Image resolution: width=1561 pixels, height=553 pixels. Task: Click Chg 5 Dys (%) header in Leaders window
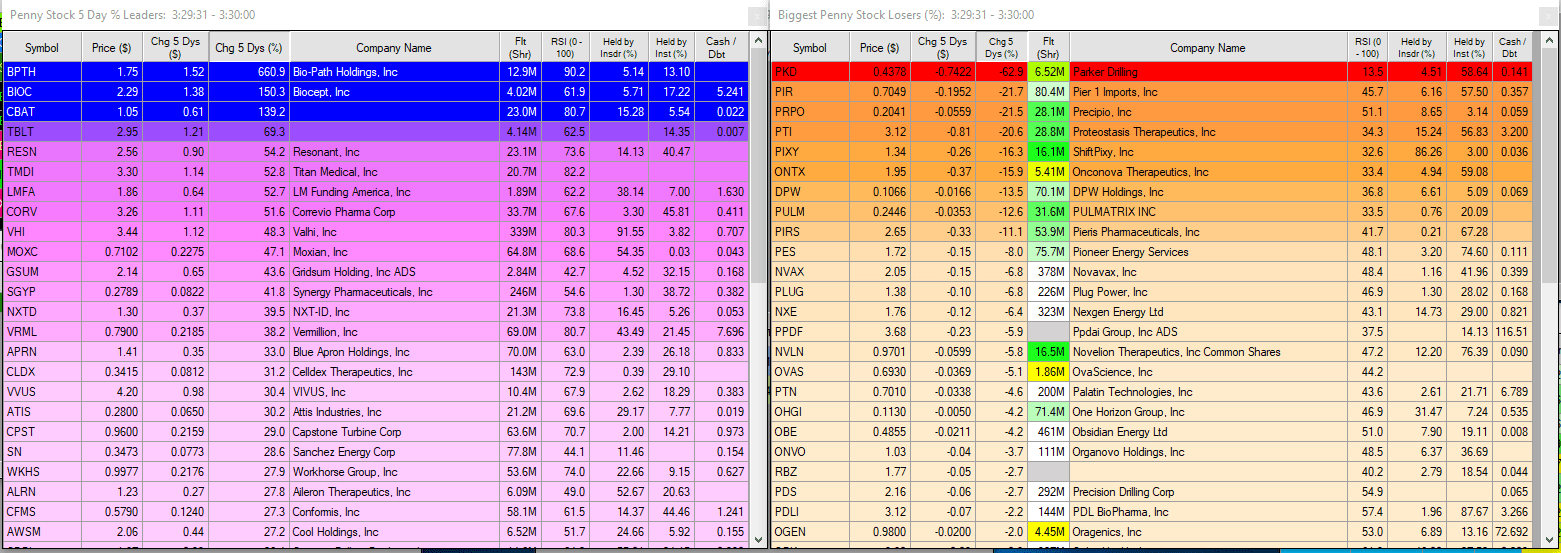click(249, 47)
